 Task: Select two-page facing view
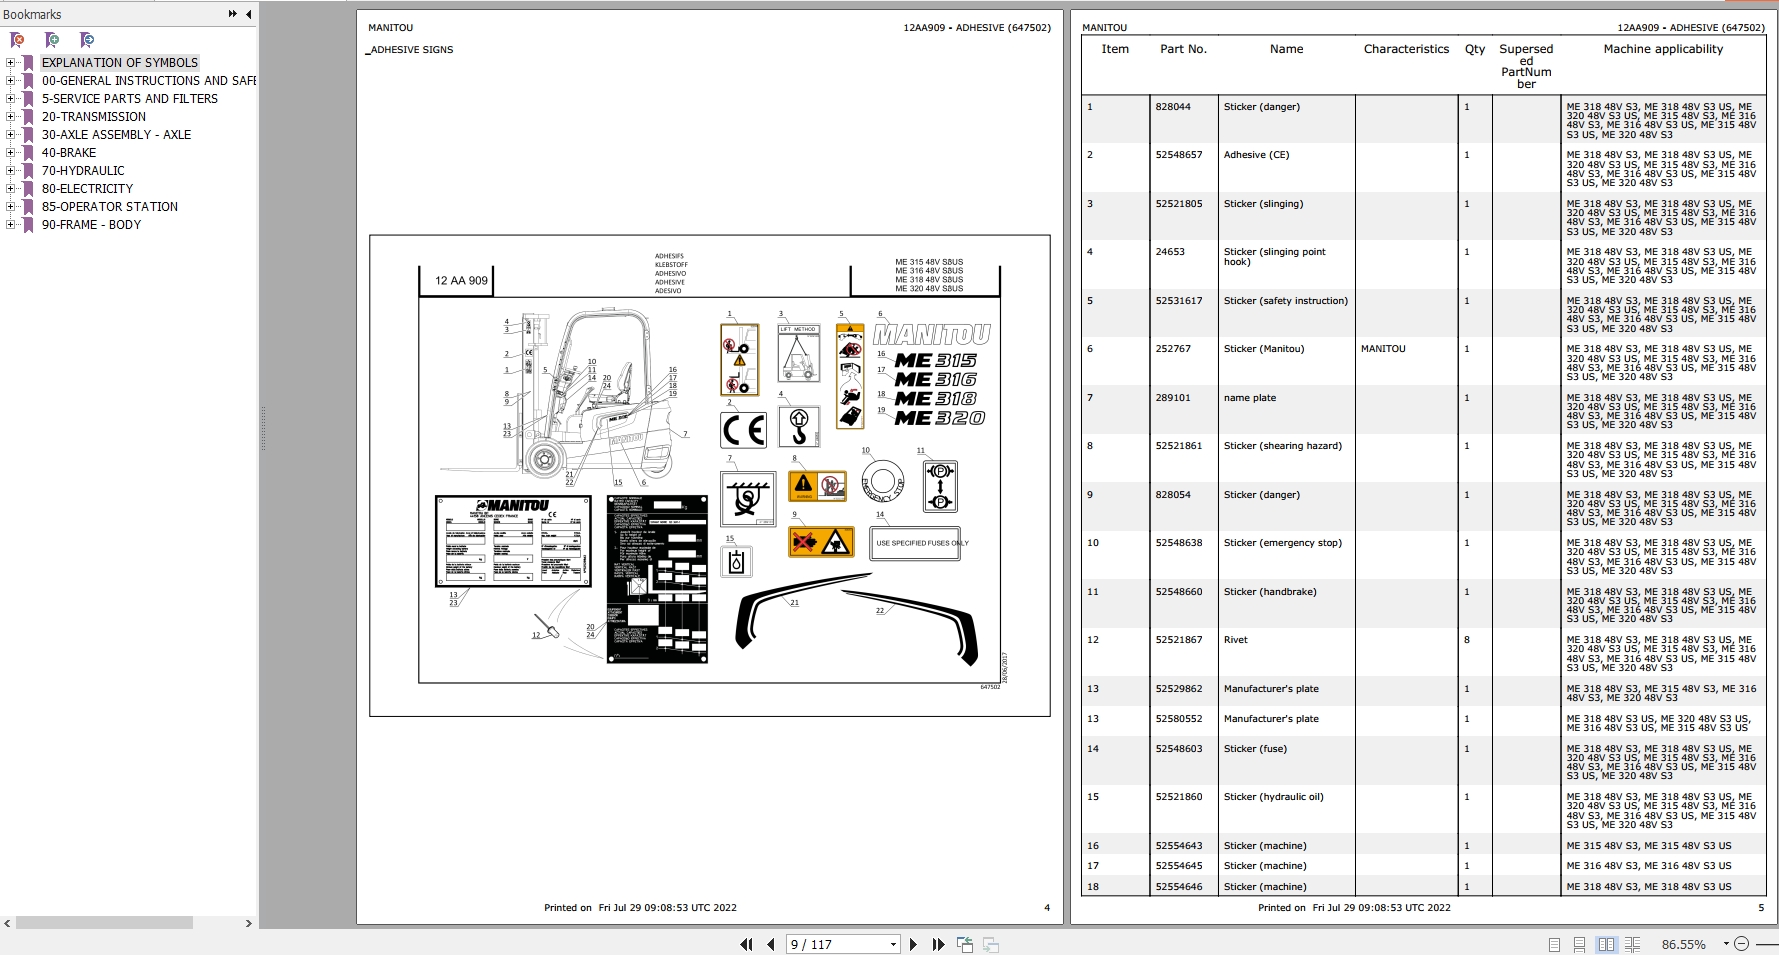[1606, 944]
